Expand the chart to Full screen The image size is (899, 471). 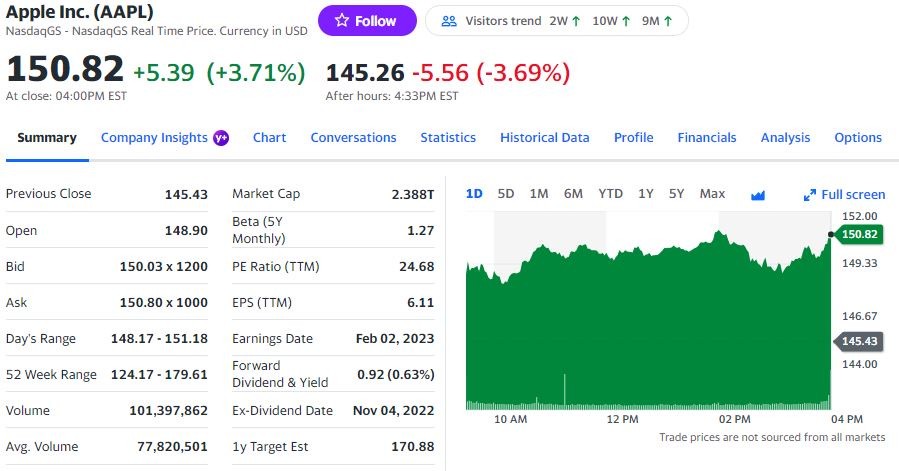point(845,194)
